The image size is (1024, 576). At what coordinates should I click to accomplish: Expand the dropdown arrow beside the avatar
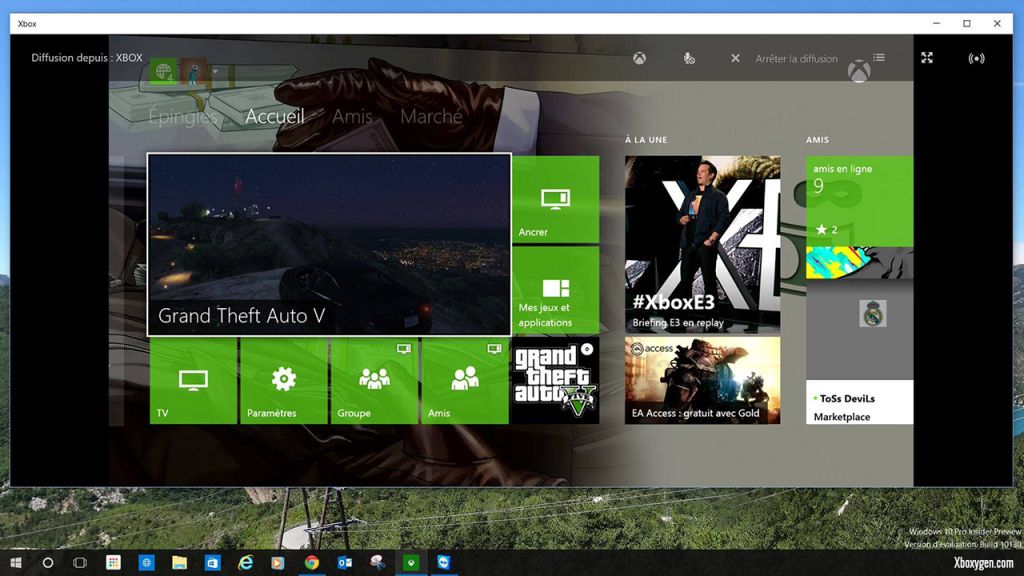click(215, 71)
